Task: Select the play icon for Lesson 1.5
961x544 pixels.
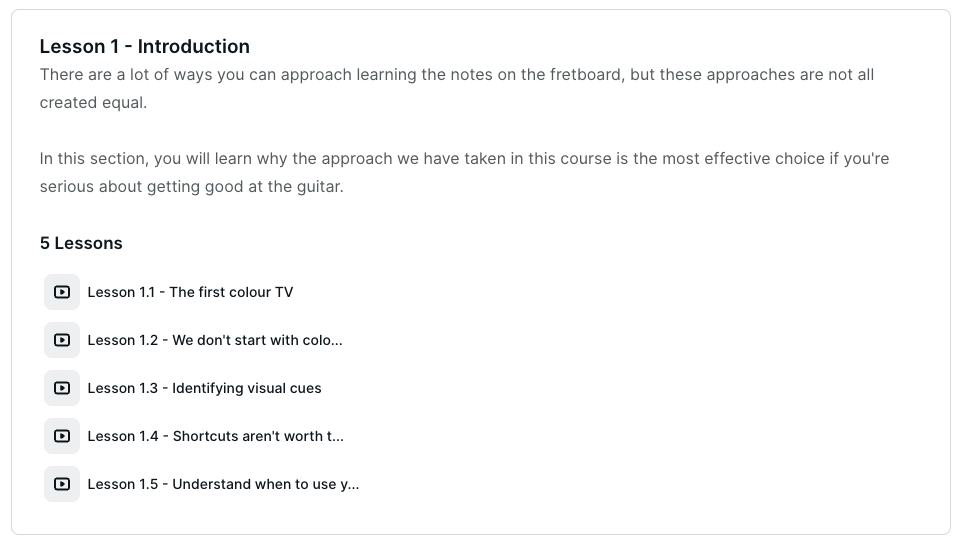Action: pos(62,484)
